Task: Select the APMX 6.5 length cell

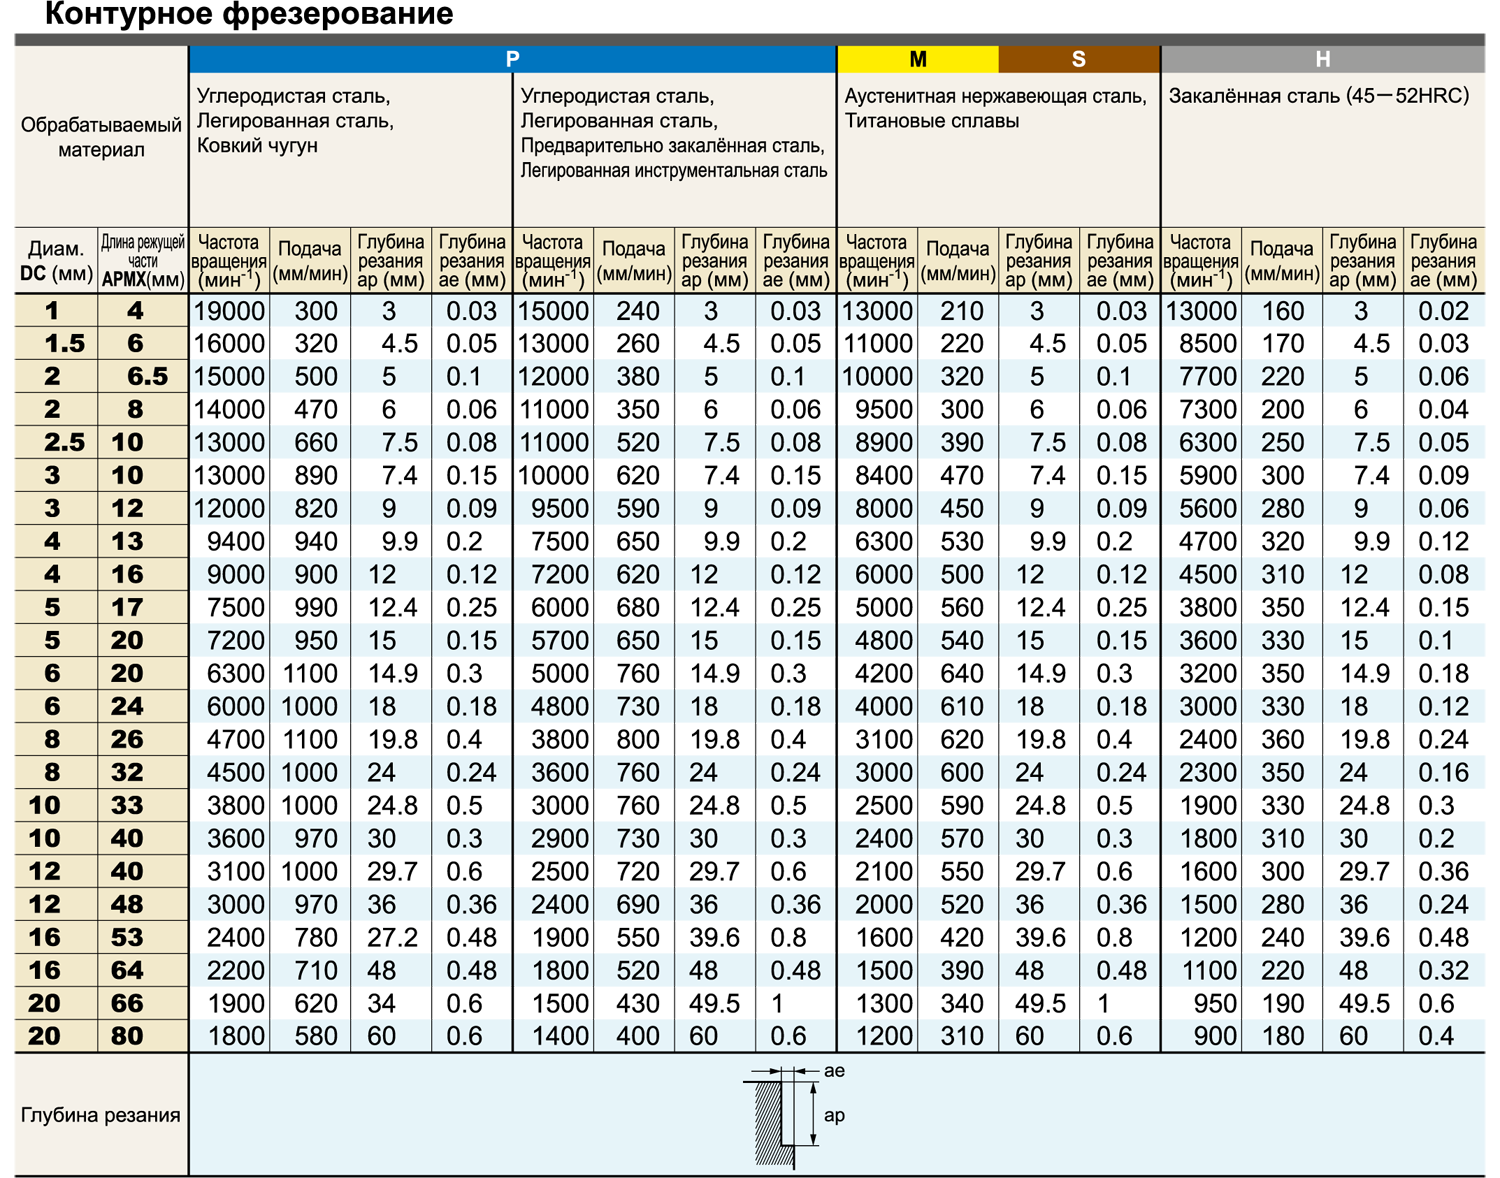Action: coord(143,377)
